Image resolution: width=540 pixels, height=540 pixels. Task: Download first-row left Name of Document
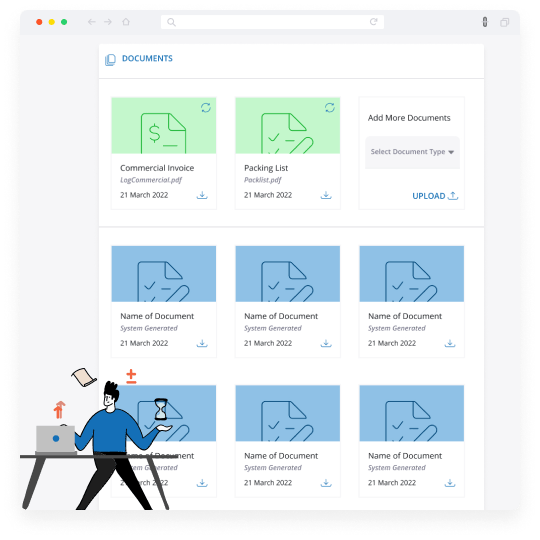coord(202,343)
